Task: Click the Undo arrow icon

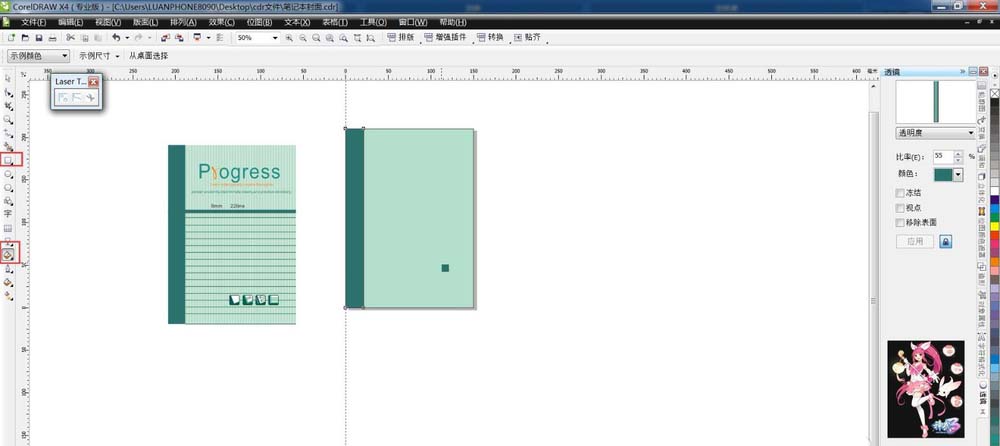Action: 116,38
